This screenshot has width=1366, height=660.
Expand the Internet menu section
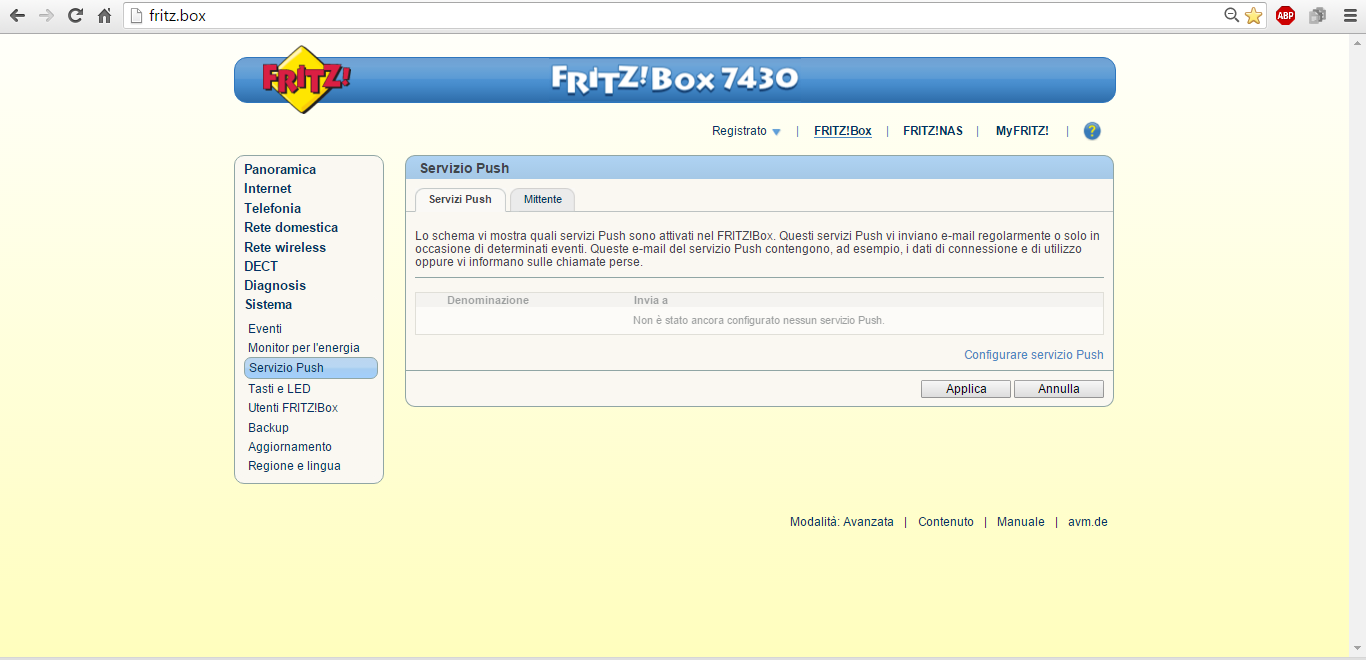[x=267, y=188]
